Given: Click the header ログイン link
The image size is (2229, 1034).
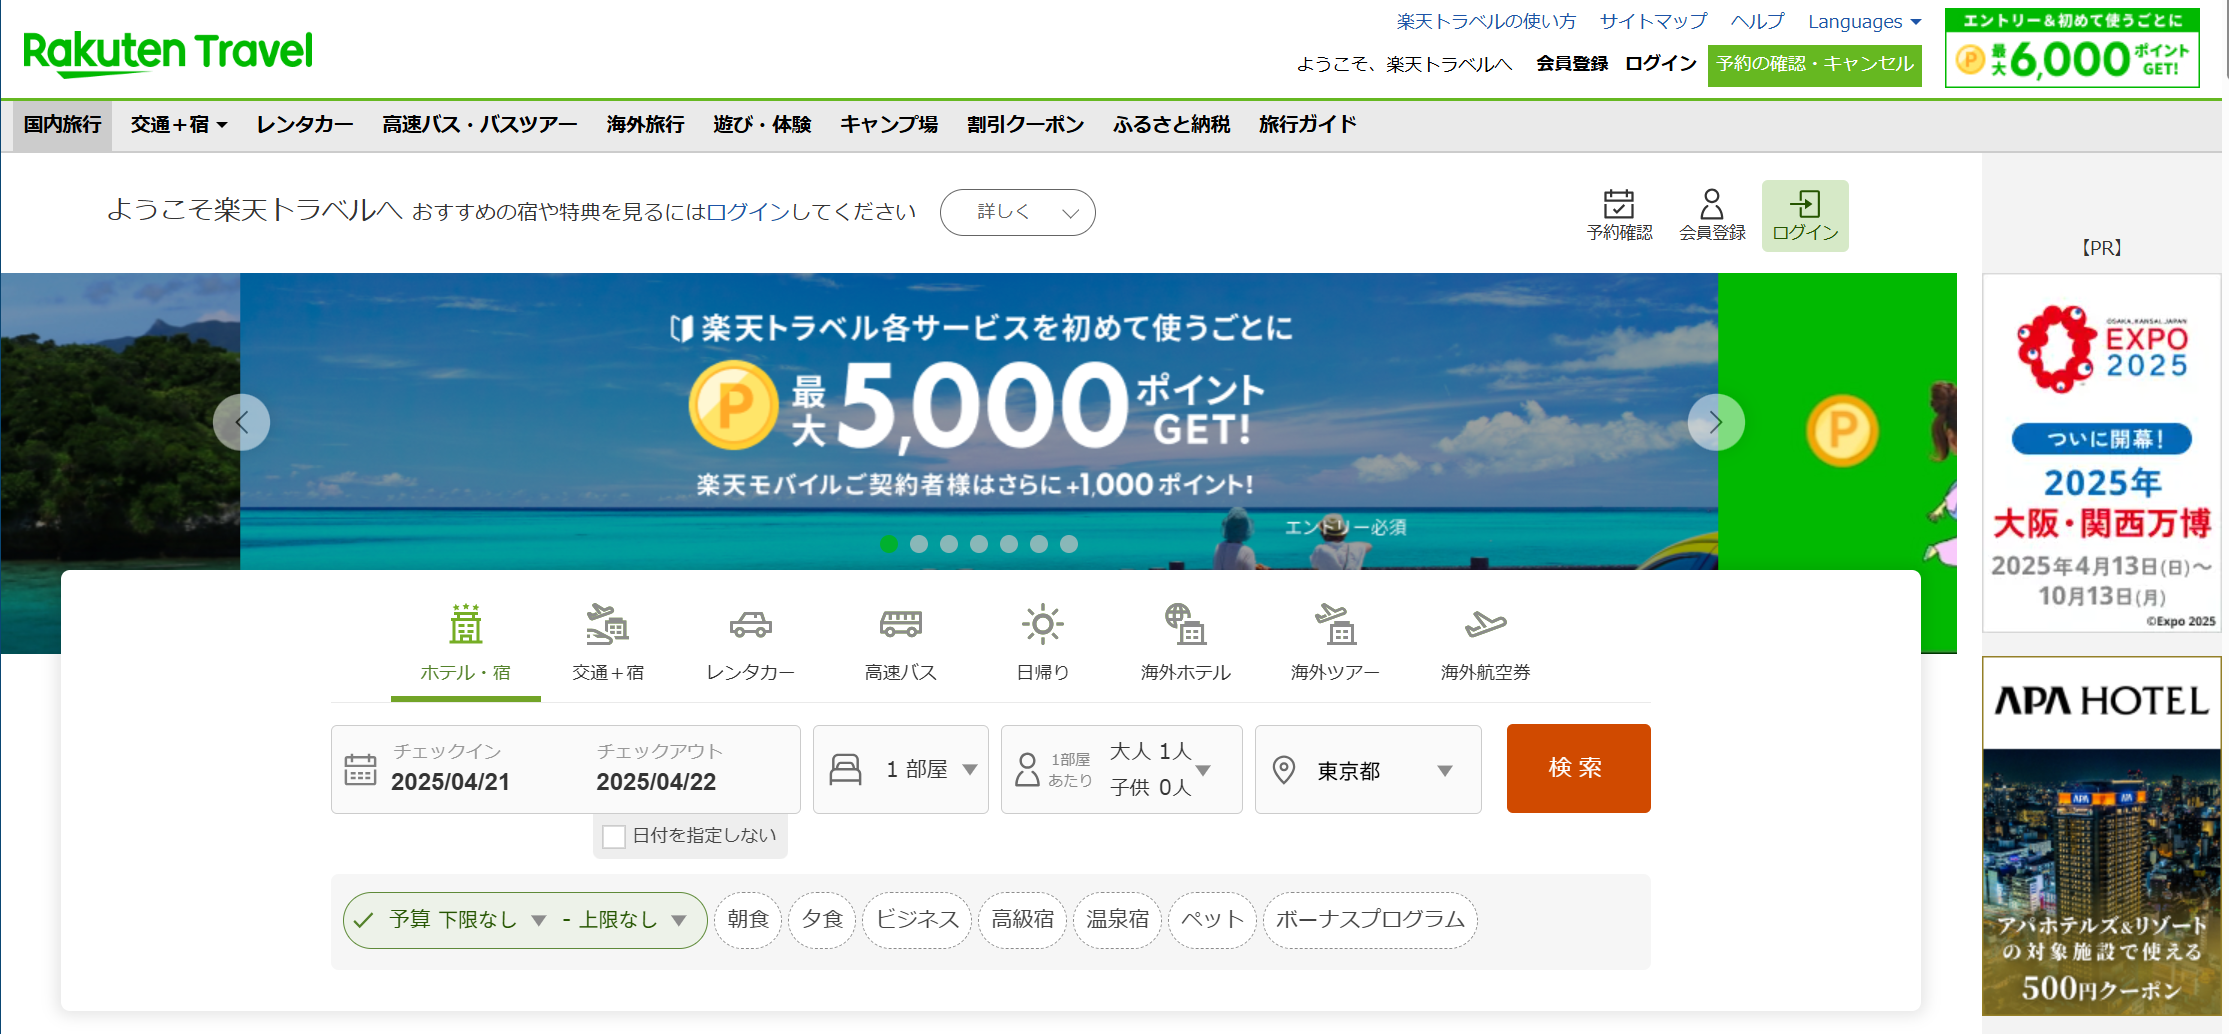Looking at the screenshot, I should [1661, 64].
